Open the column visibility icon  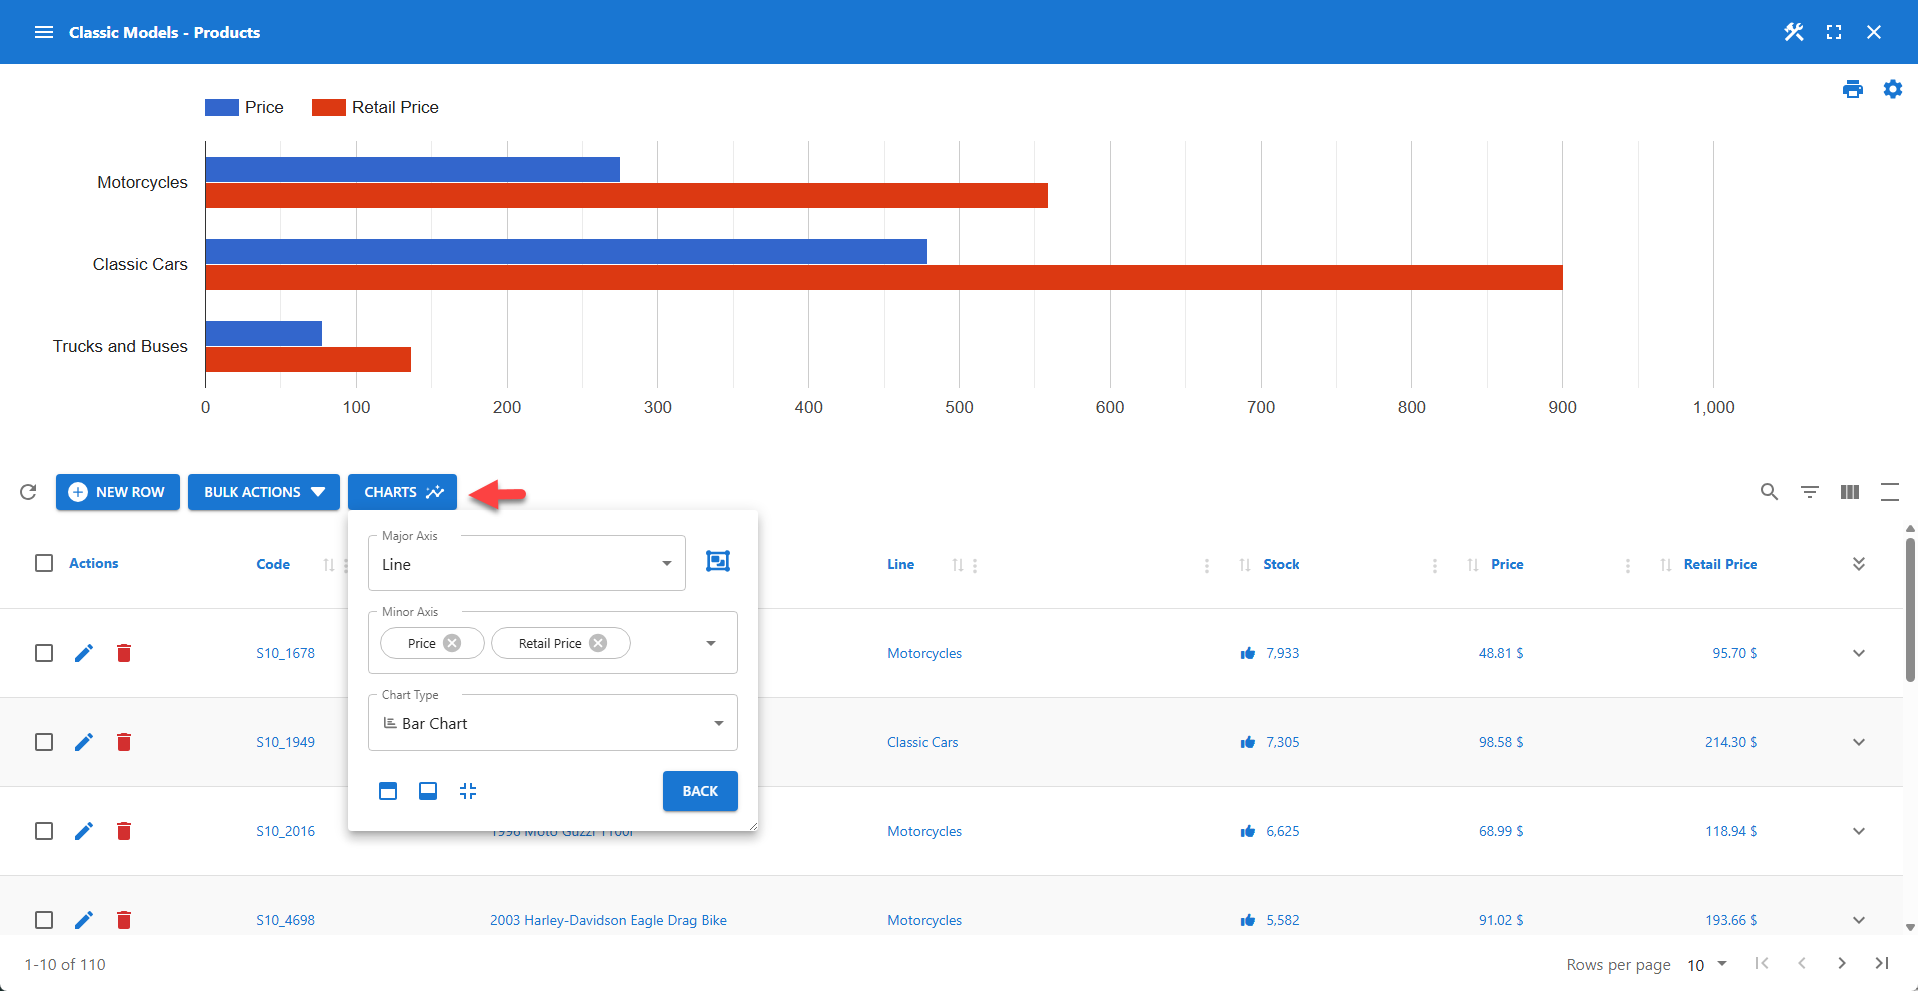[x=1849, y=492]
